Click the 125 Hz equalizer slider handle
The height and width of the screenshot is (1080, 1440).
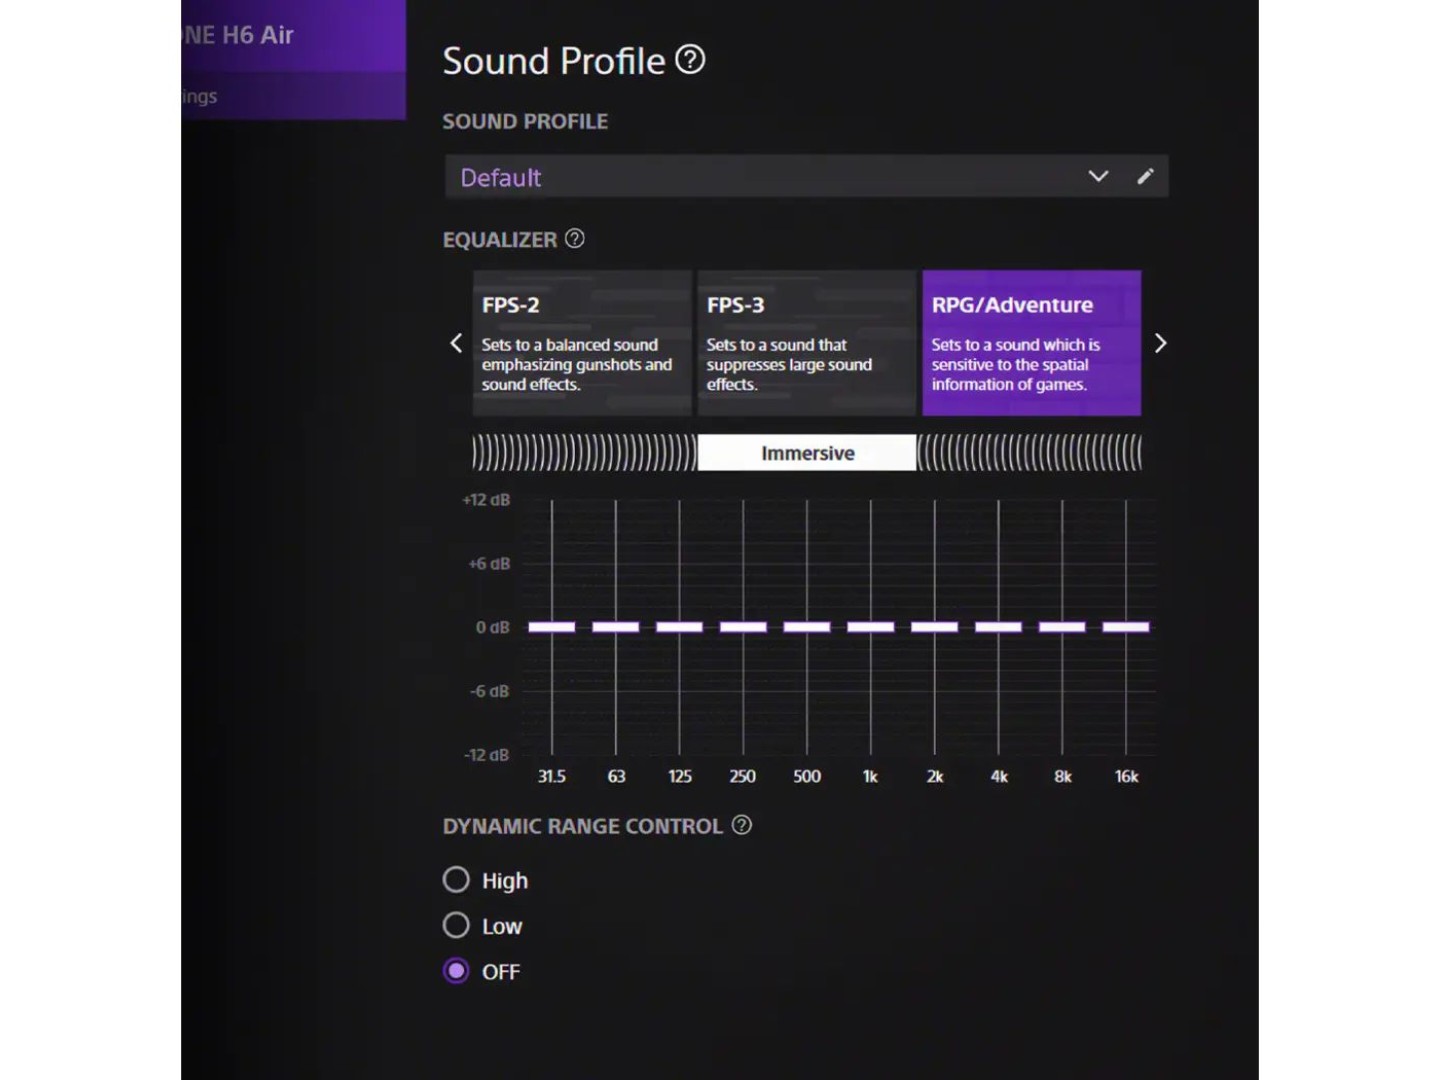point(680,627)
